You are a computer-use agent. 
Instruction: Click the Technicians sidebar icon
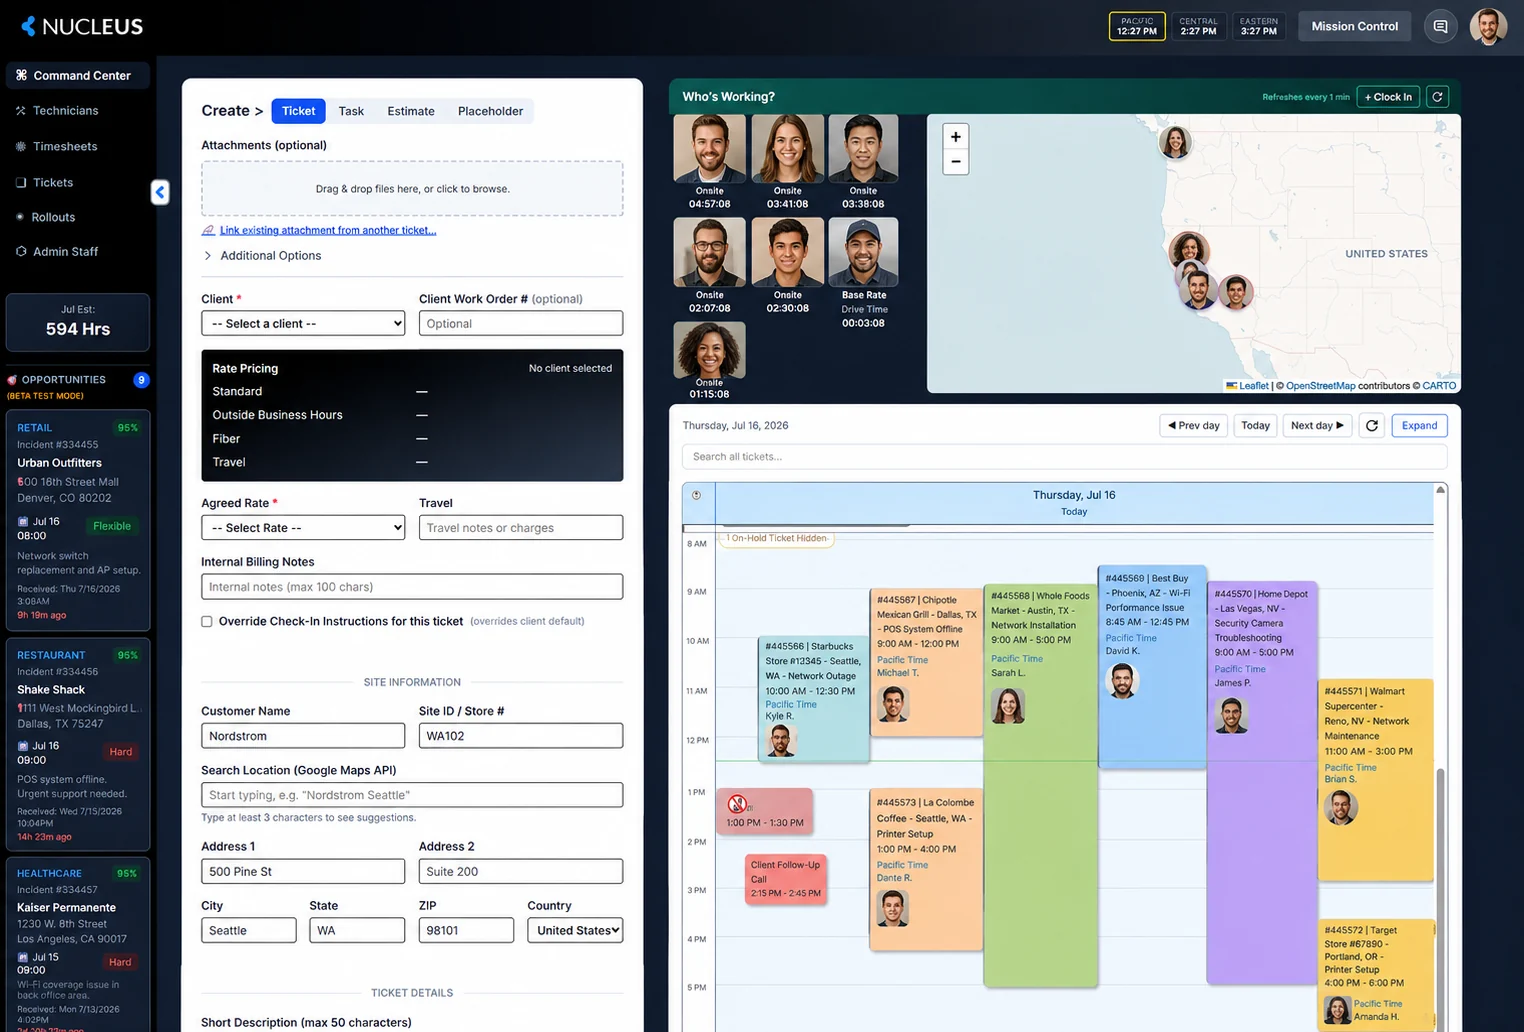(20, 111)
